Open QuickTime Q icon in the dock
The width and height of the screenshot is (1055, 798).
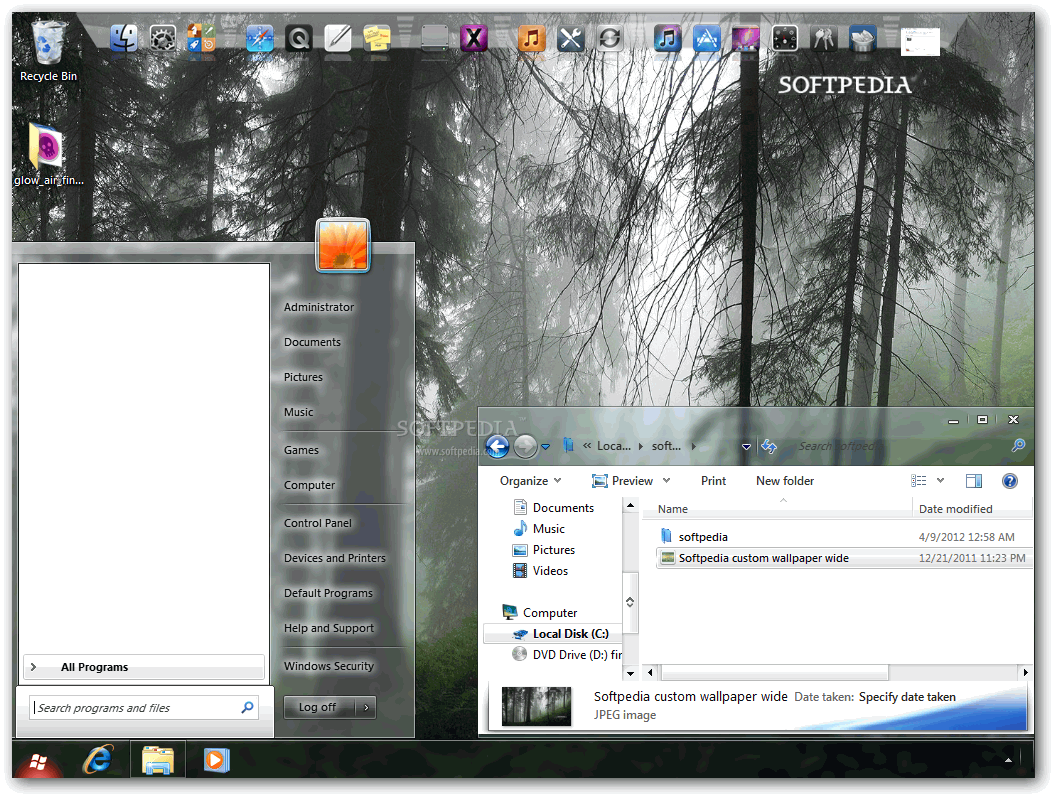click(x=299, y=38)
